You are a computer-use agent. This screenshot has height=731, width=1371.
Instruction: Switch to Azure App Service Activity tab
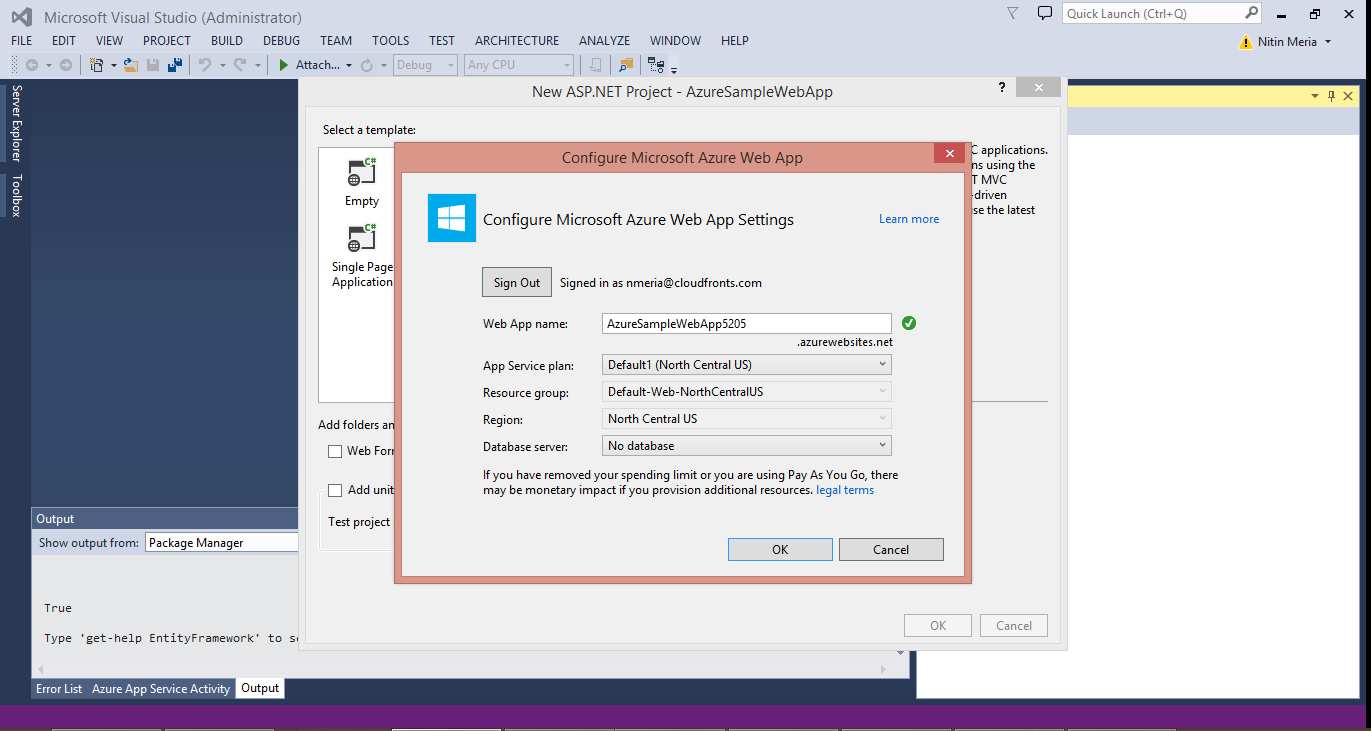click(161, 689)
